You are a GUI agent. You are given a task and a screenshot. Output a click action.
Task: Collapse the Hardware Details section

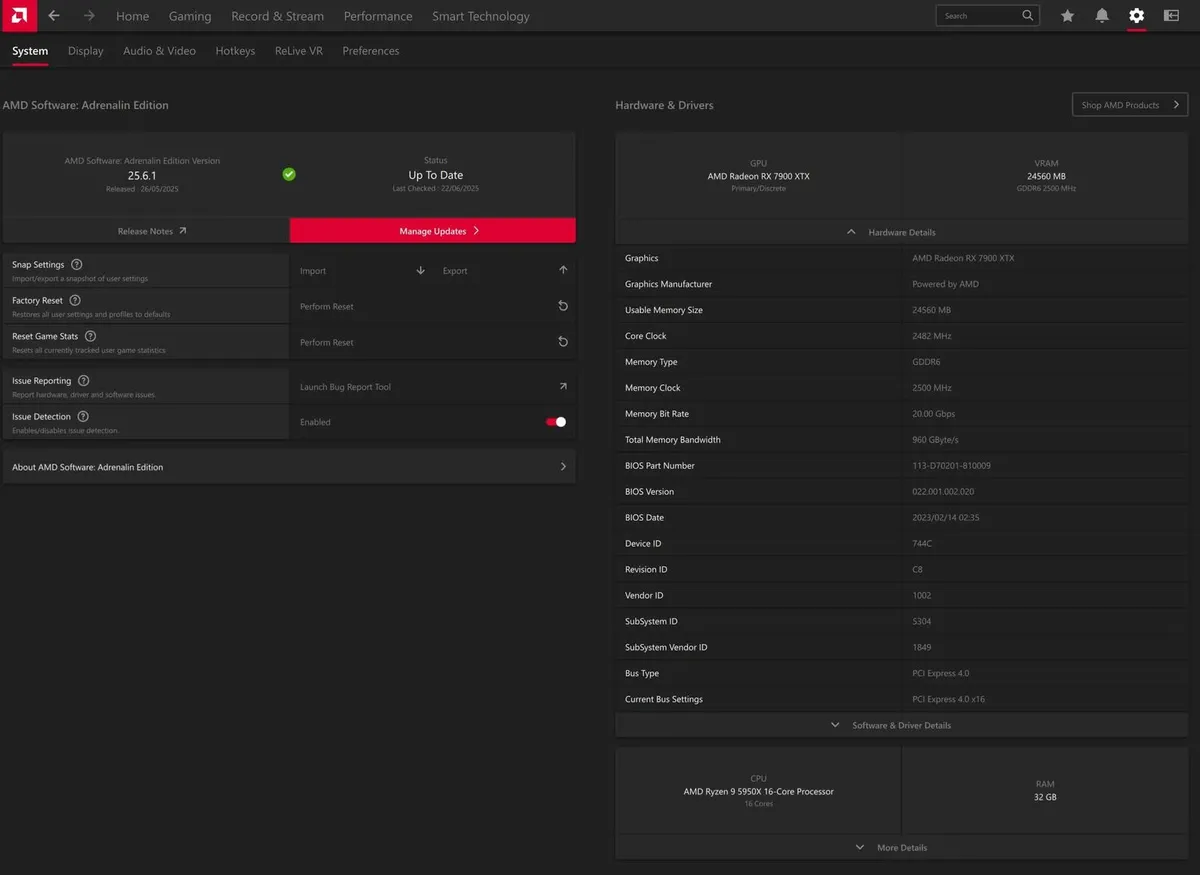pyautogui.click(x=901, y=232)
